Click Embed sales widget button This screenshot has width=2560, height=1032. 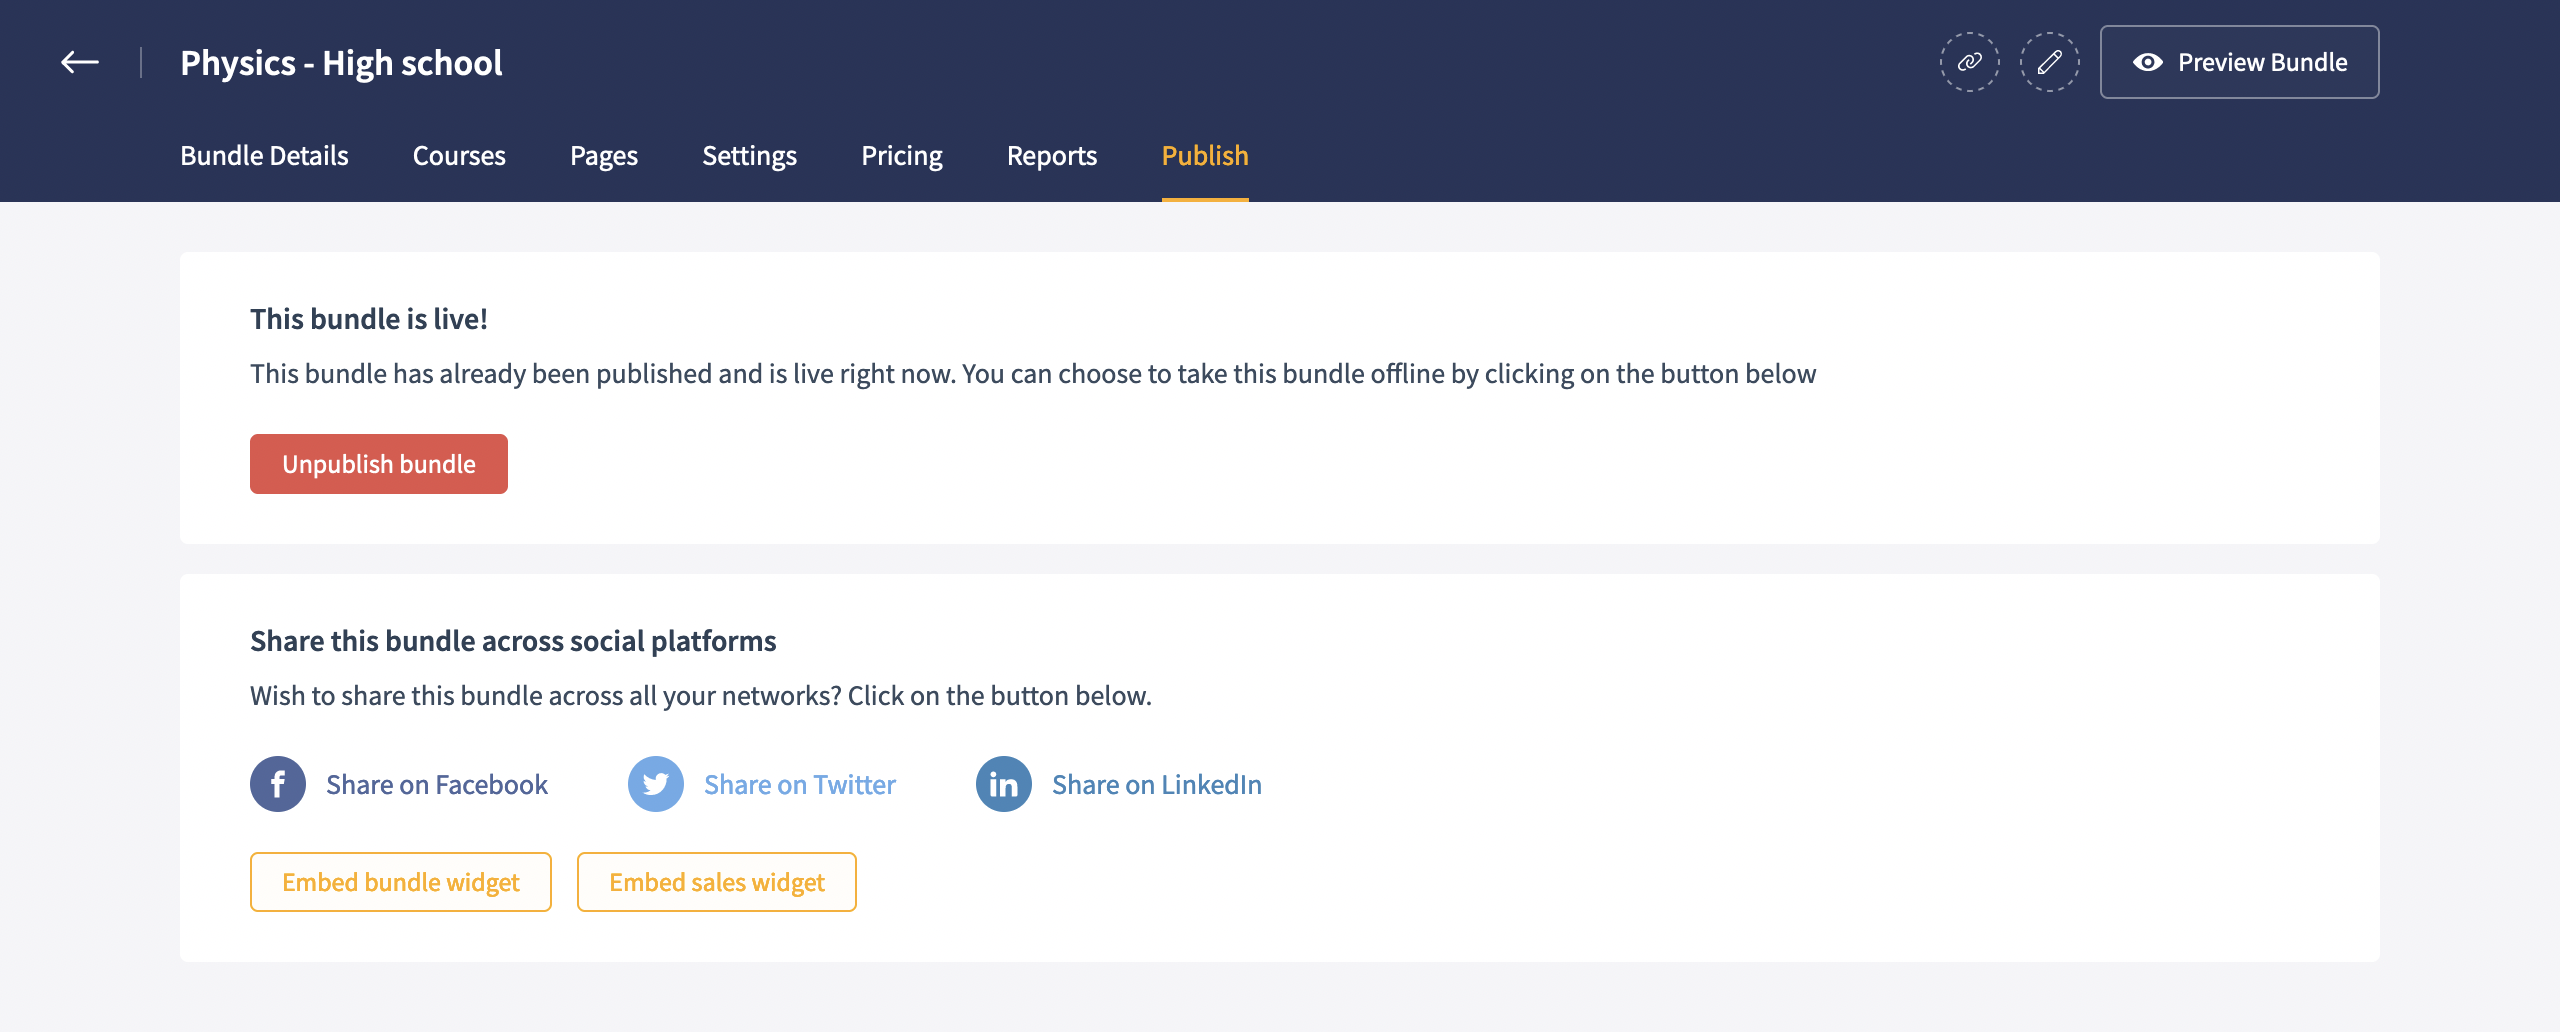tap(716, 882)
